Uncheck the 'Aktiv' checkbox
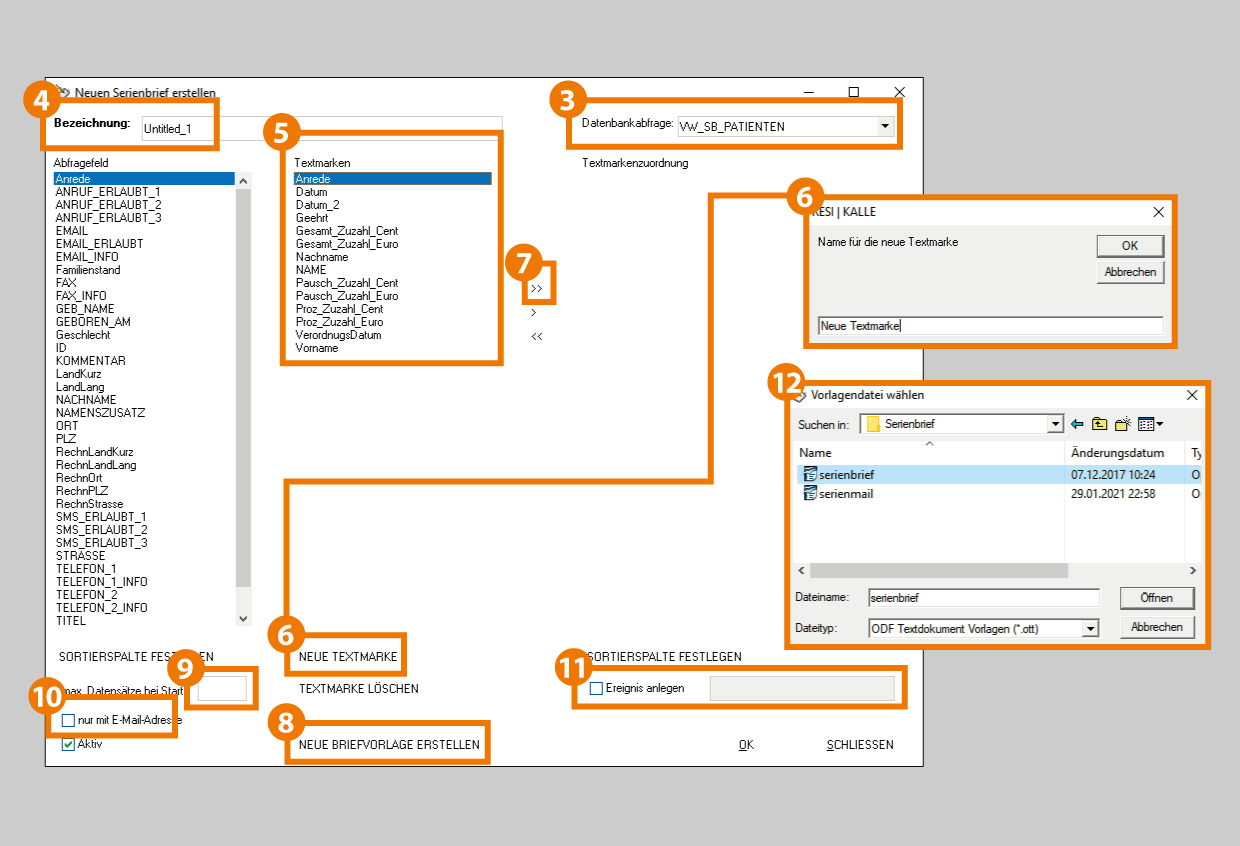Image resolution: width=1240 pixels, height=846 pixels. [x=68, y=744]
